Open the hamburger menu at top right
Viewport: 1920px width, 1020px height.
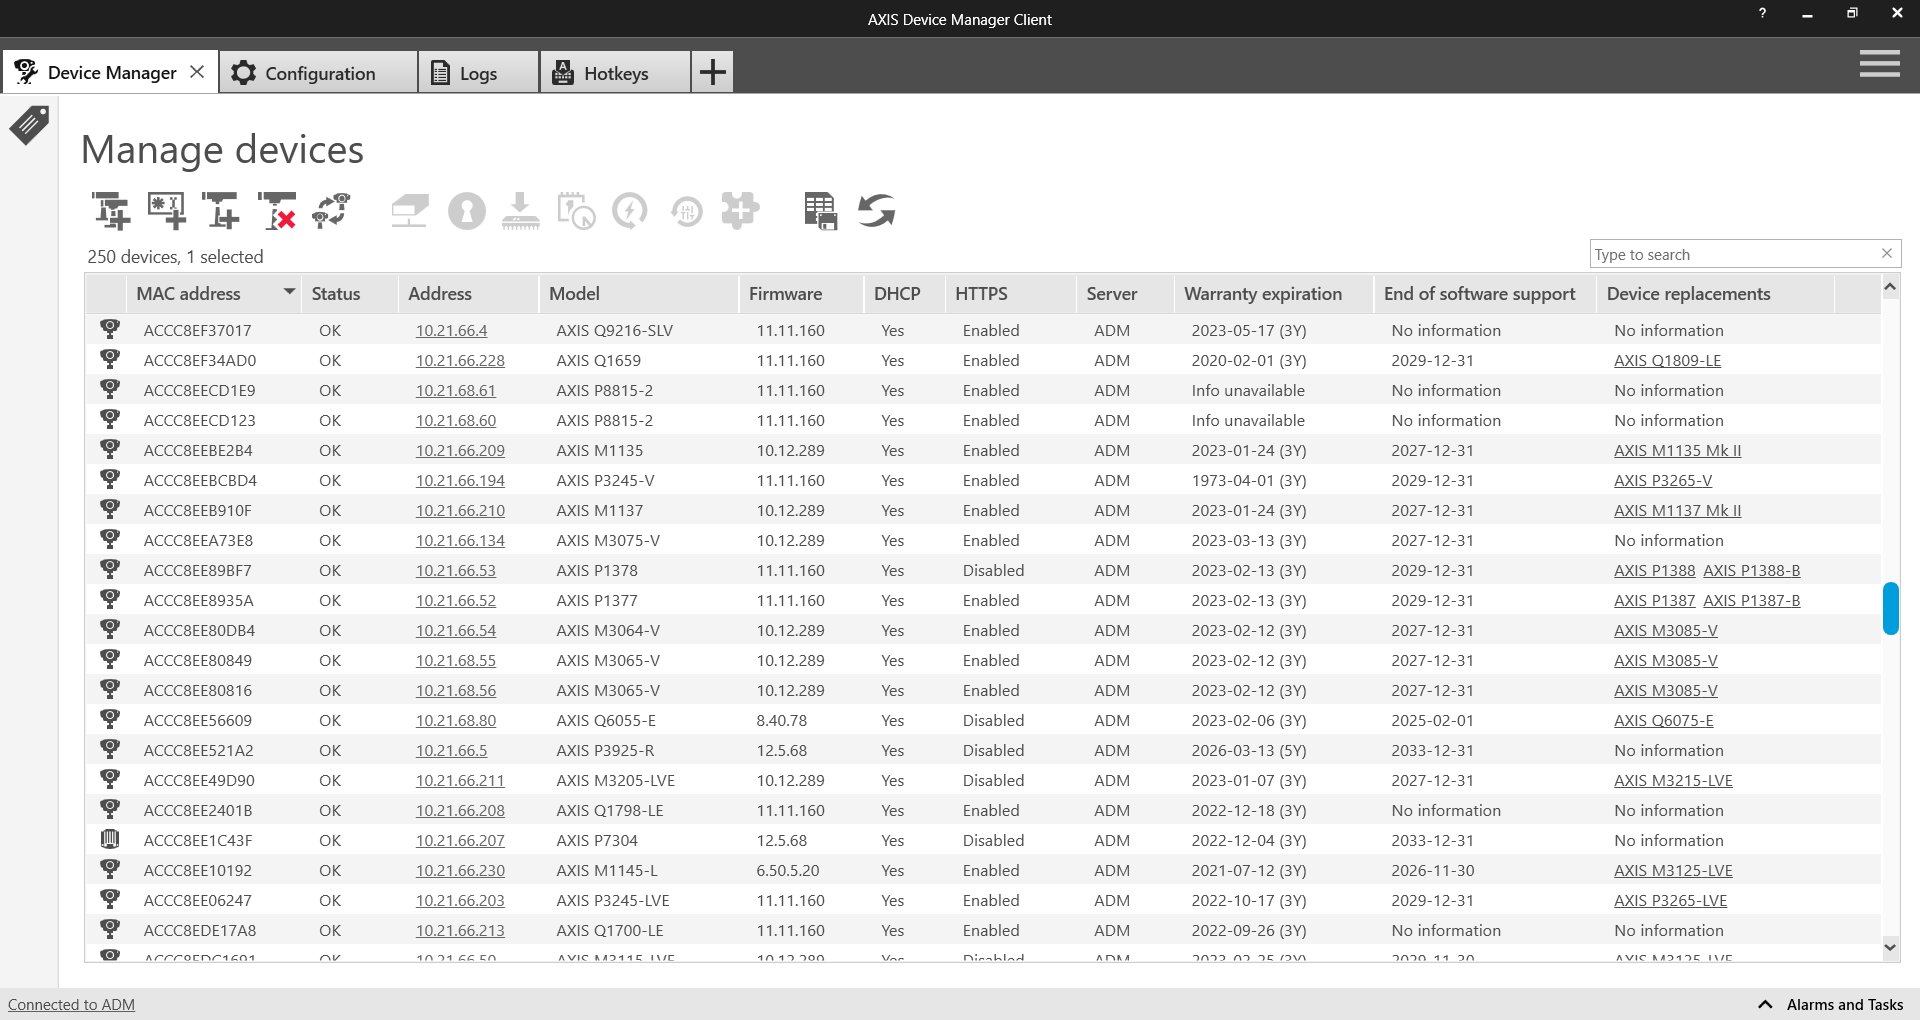(1880, 65)
